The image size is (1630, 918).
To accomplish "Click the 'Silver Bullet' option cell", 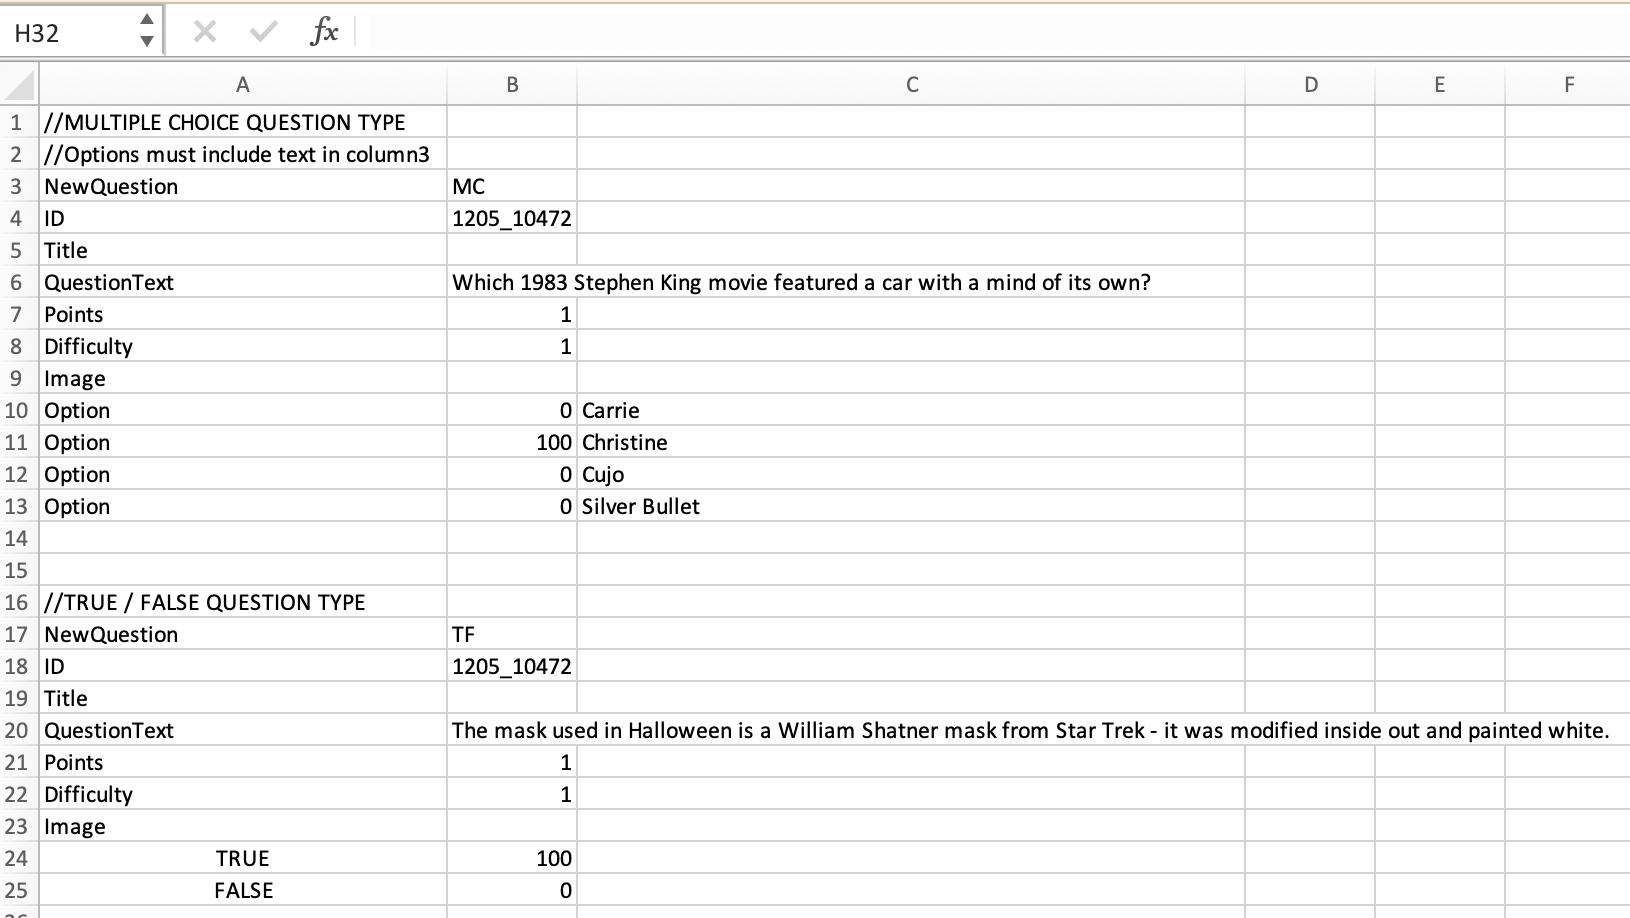I will [x=911, y=506].
